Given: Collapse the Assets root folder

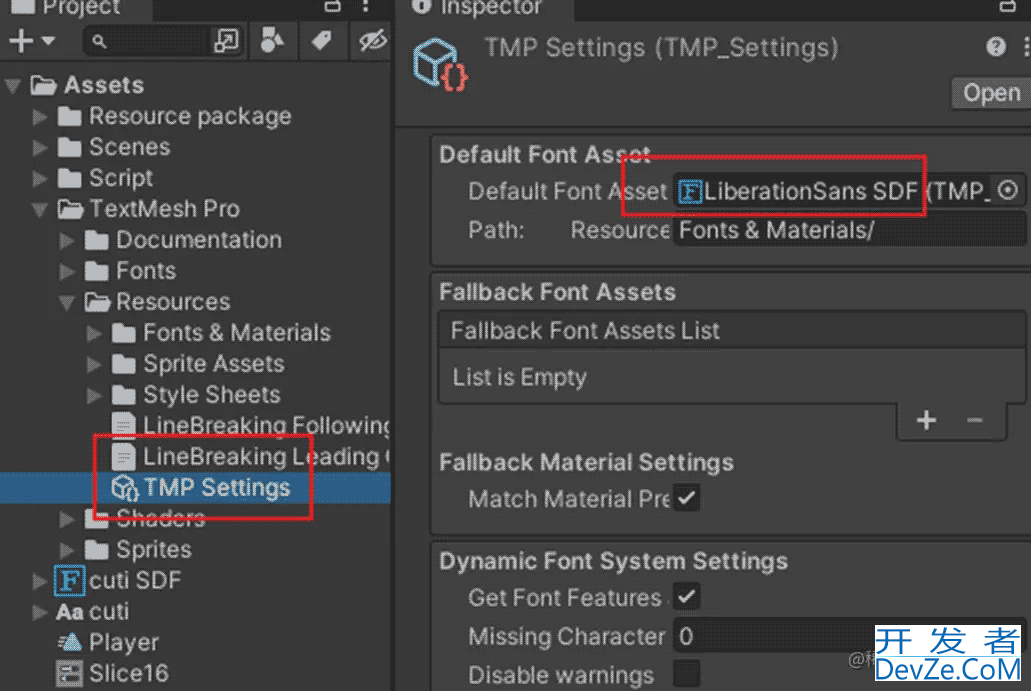Looking at the screenshot, I should click(13, 85).
